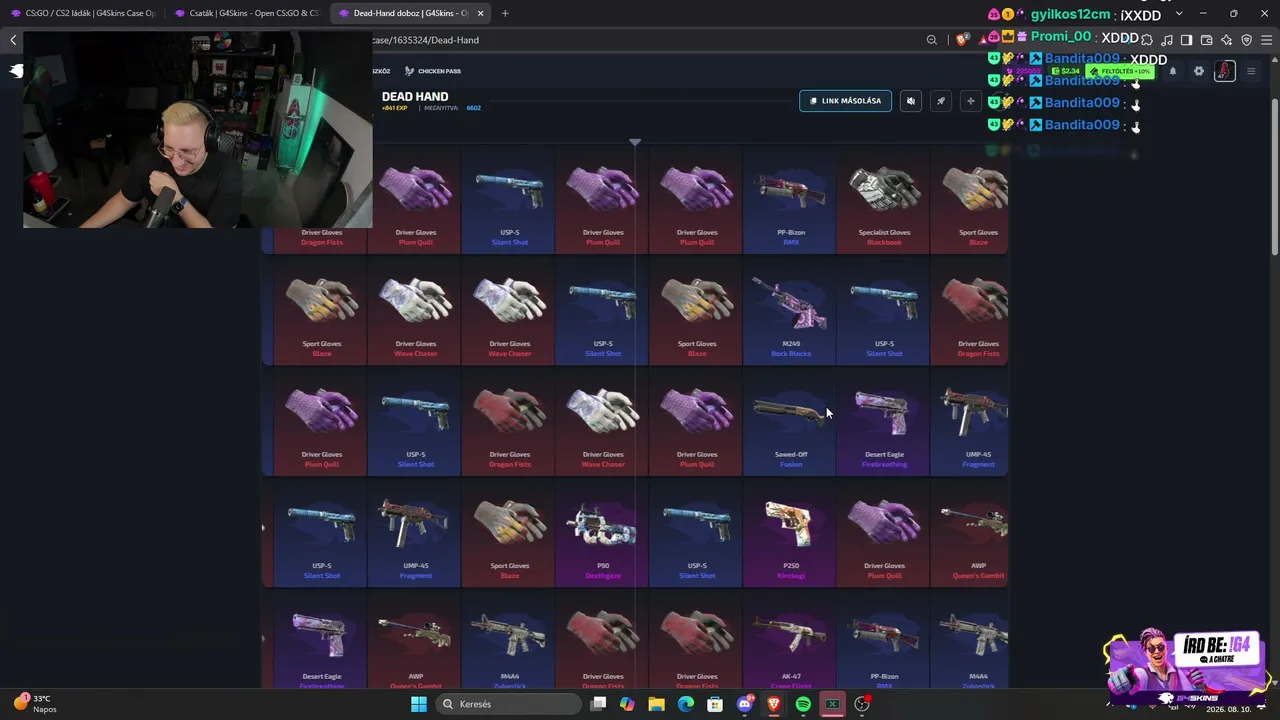1280x720 pixels.
Task: Open the Brave VPN shield icon
Action: point(1247,40)
